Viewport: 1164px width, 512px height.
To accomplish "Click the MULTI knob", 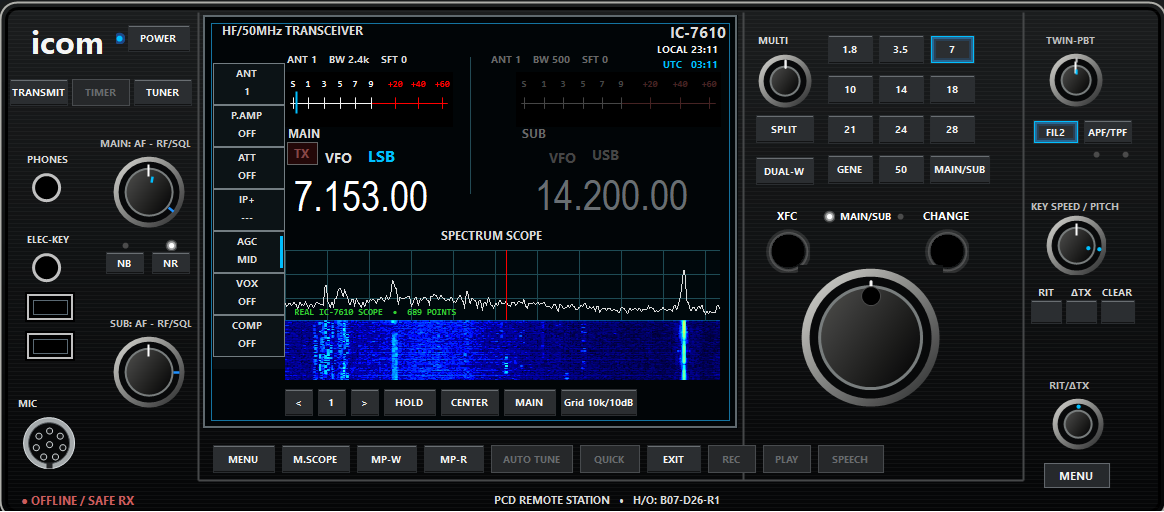I will tap(784, 81).
